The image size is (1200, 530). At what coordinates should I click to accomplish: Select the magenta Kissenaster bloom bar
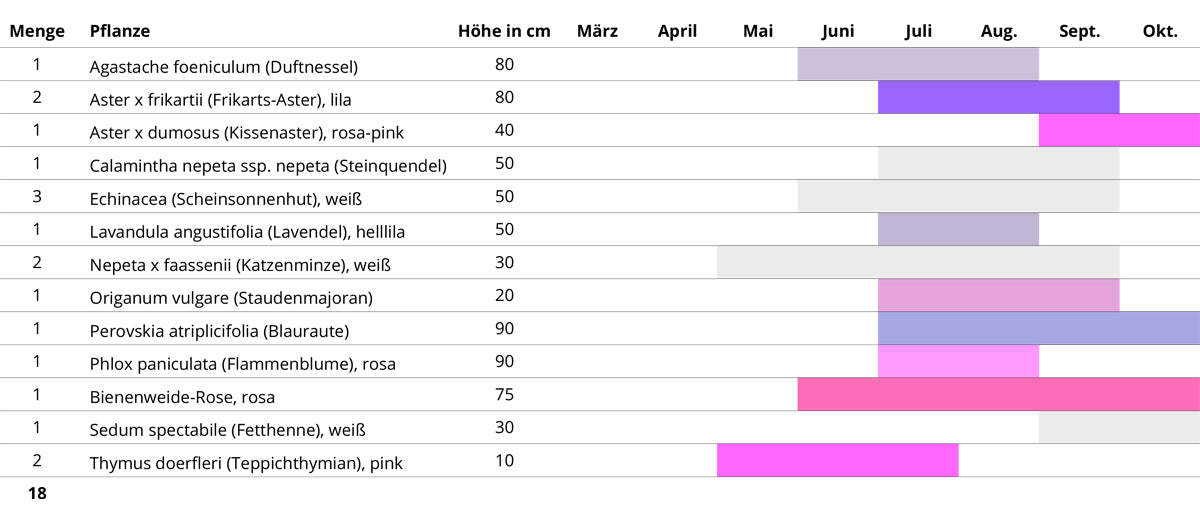[1119, 131]
